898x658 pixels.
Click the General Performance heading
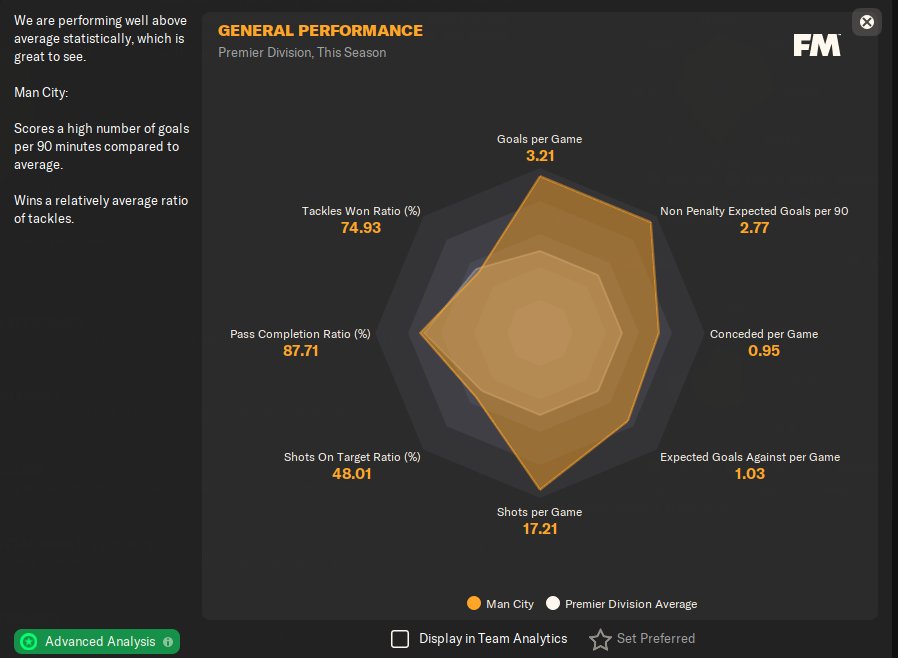[x=320, y=31]
